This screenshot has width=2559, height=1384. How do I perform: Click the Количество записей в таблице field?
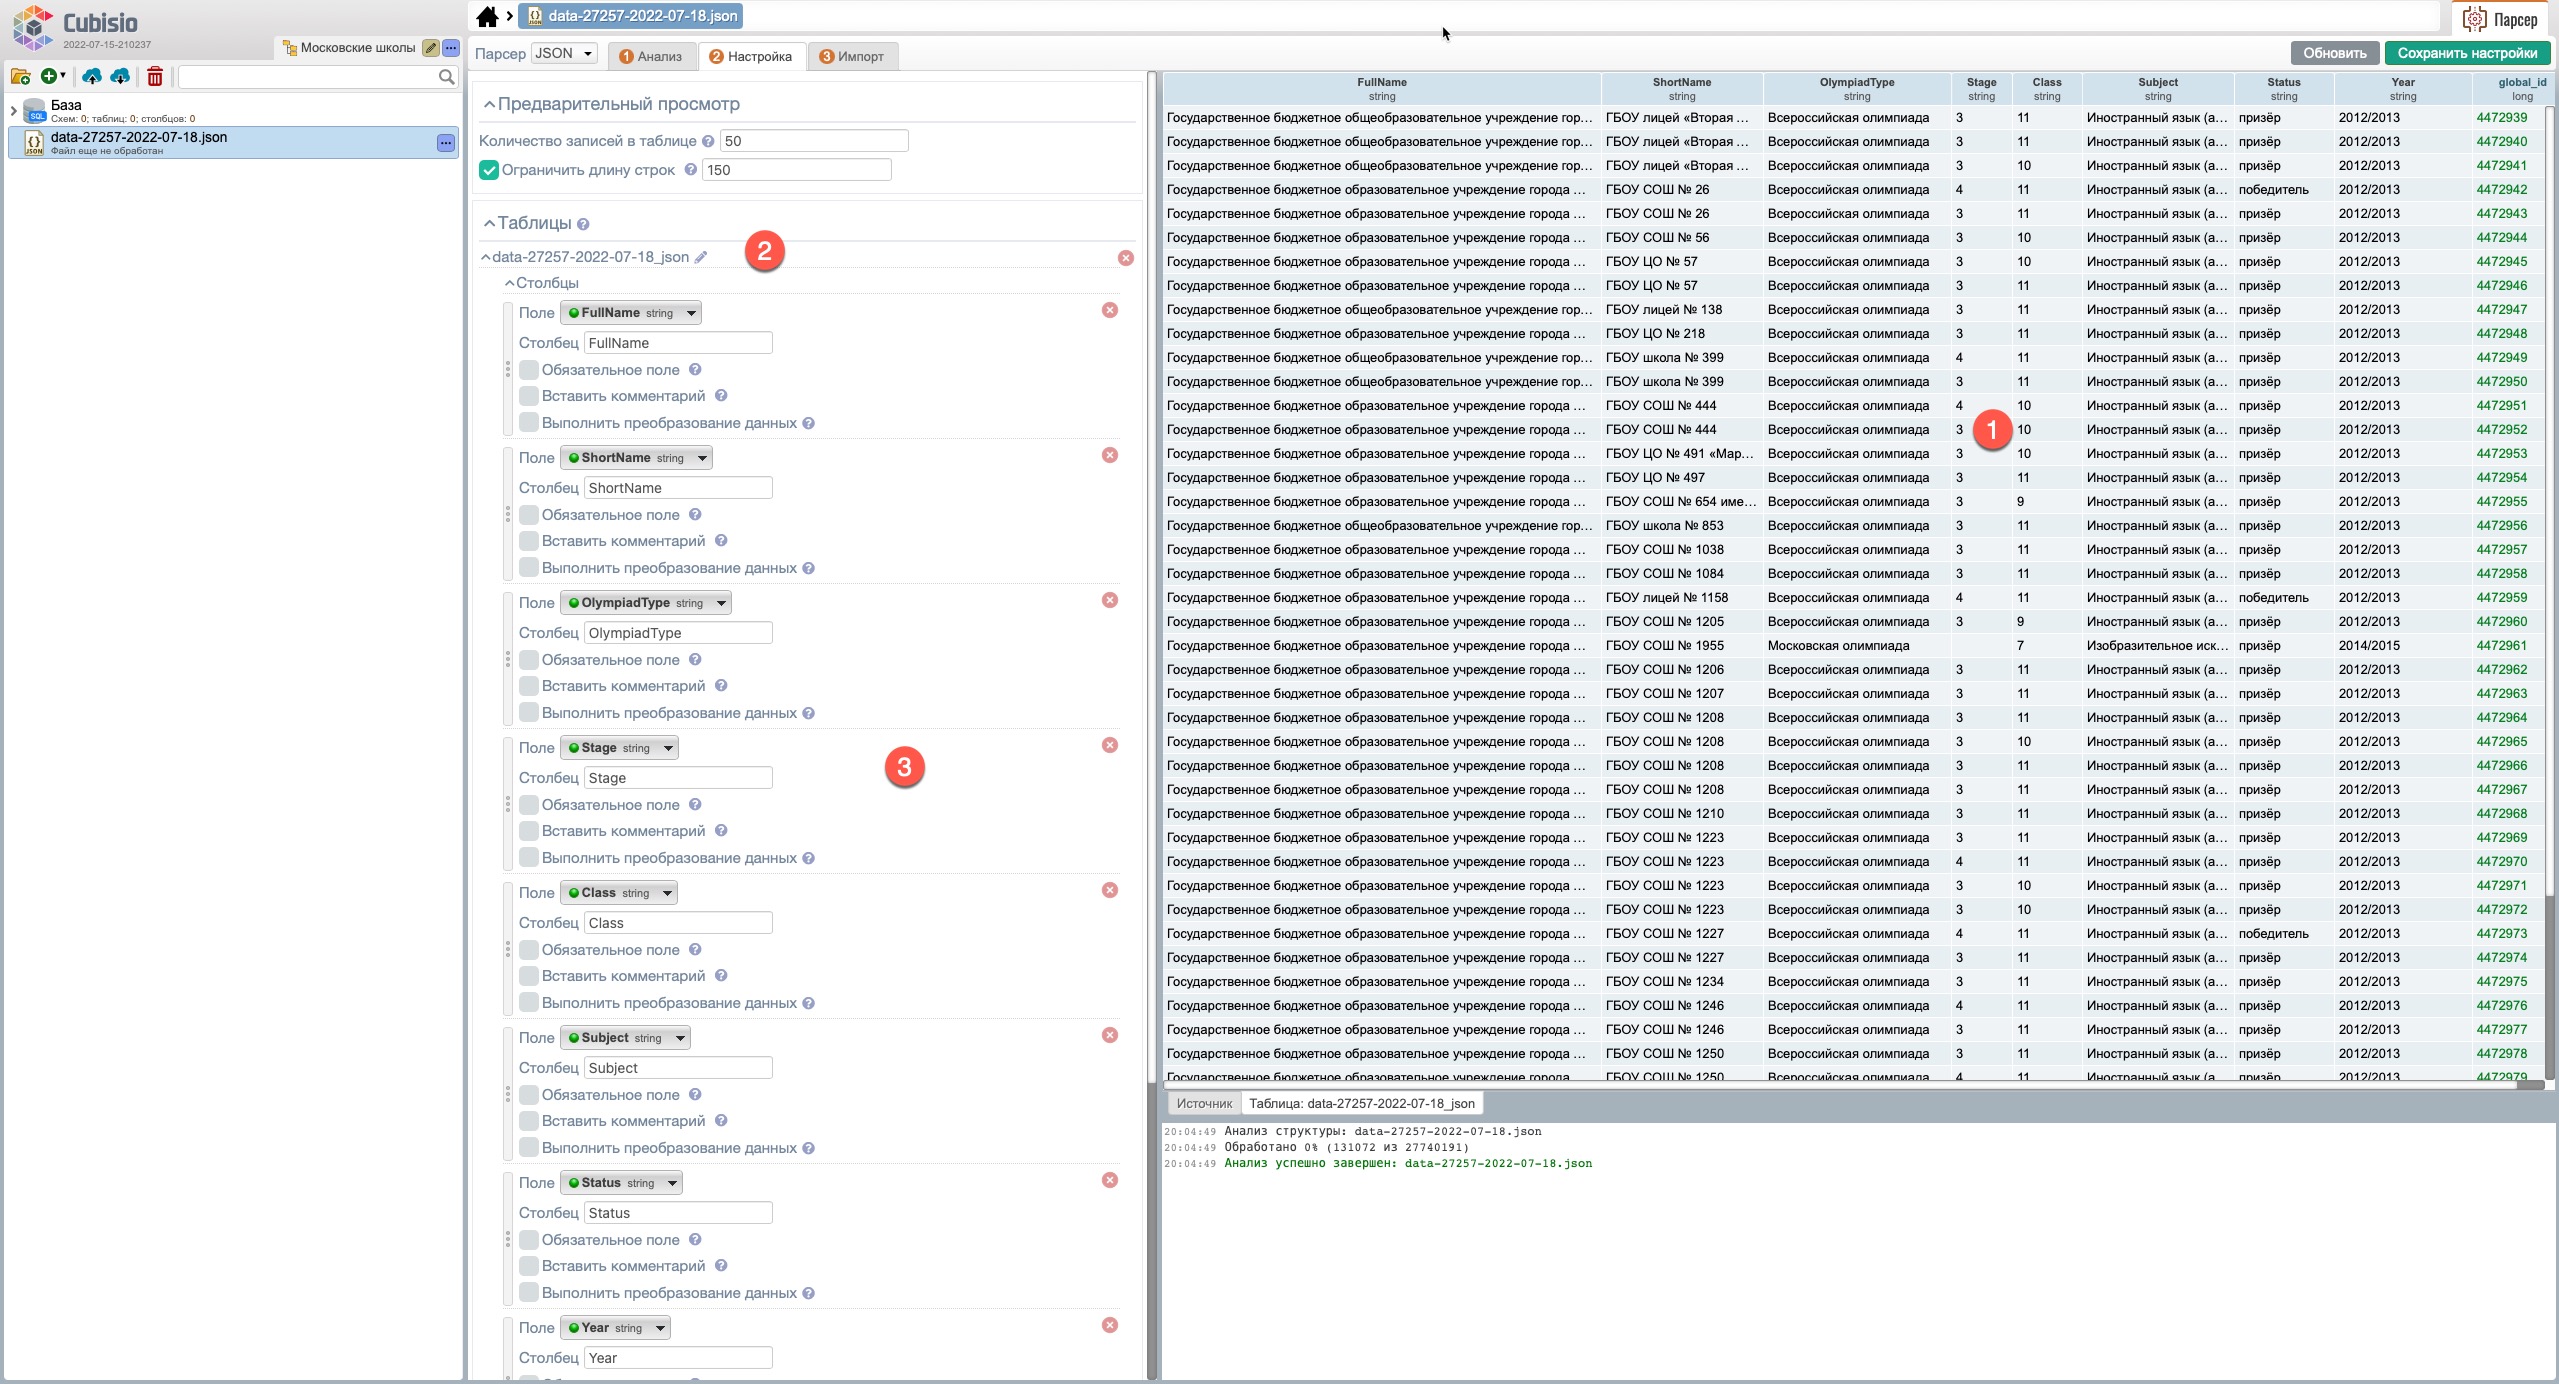coord(813,141)
